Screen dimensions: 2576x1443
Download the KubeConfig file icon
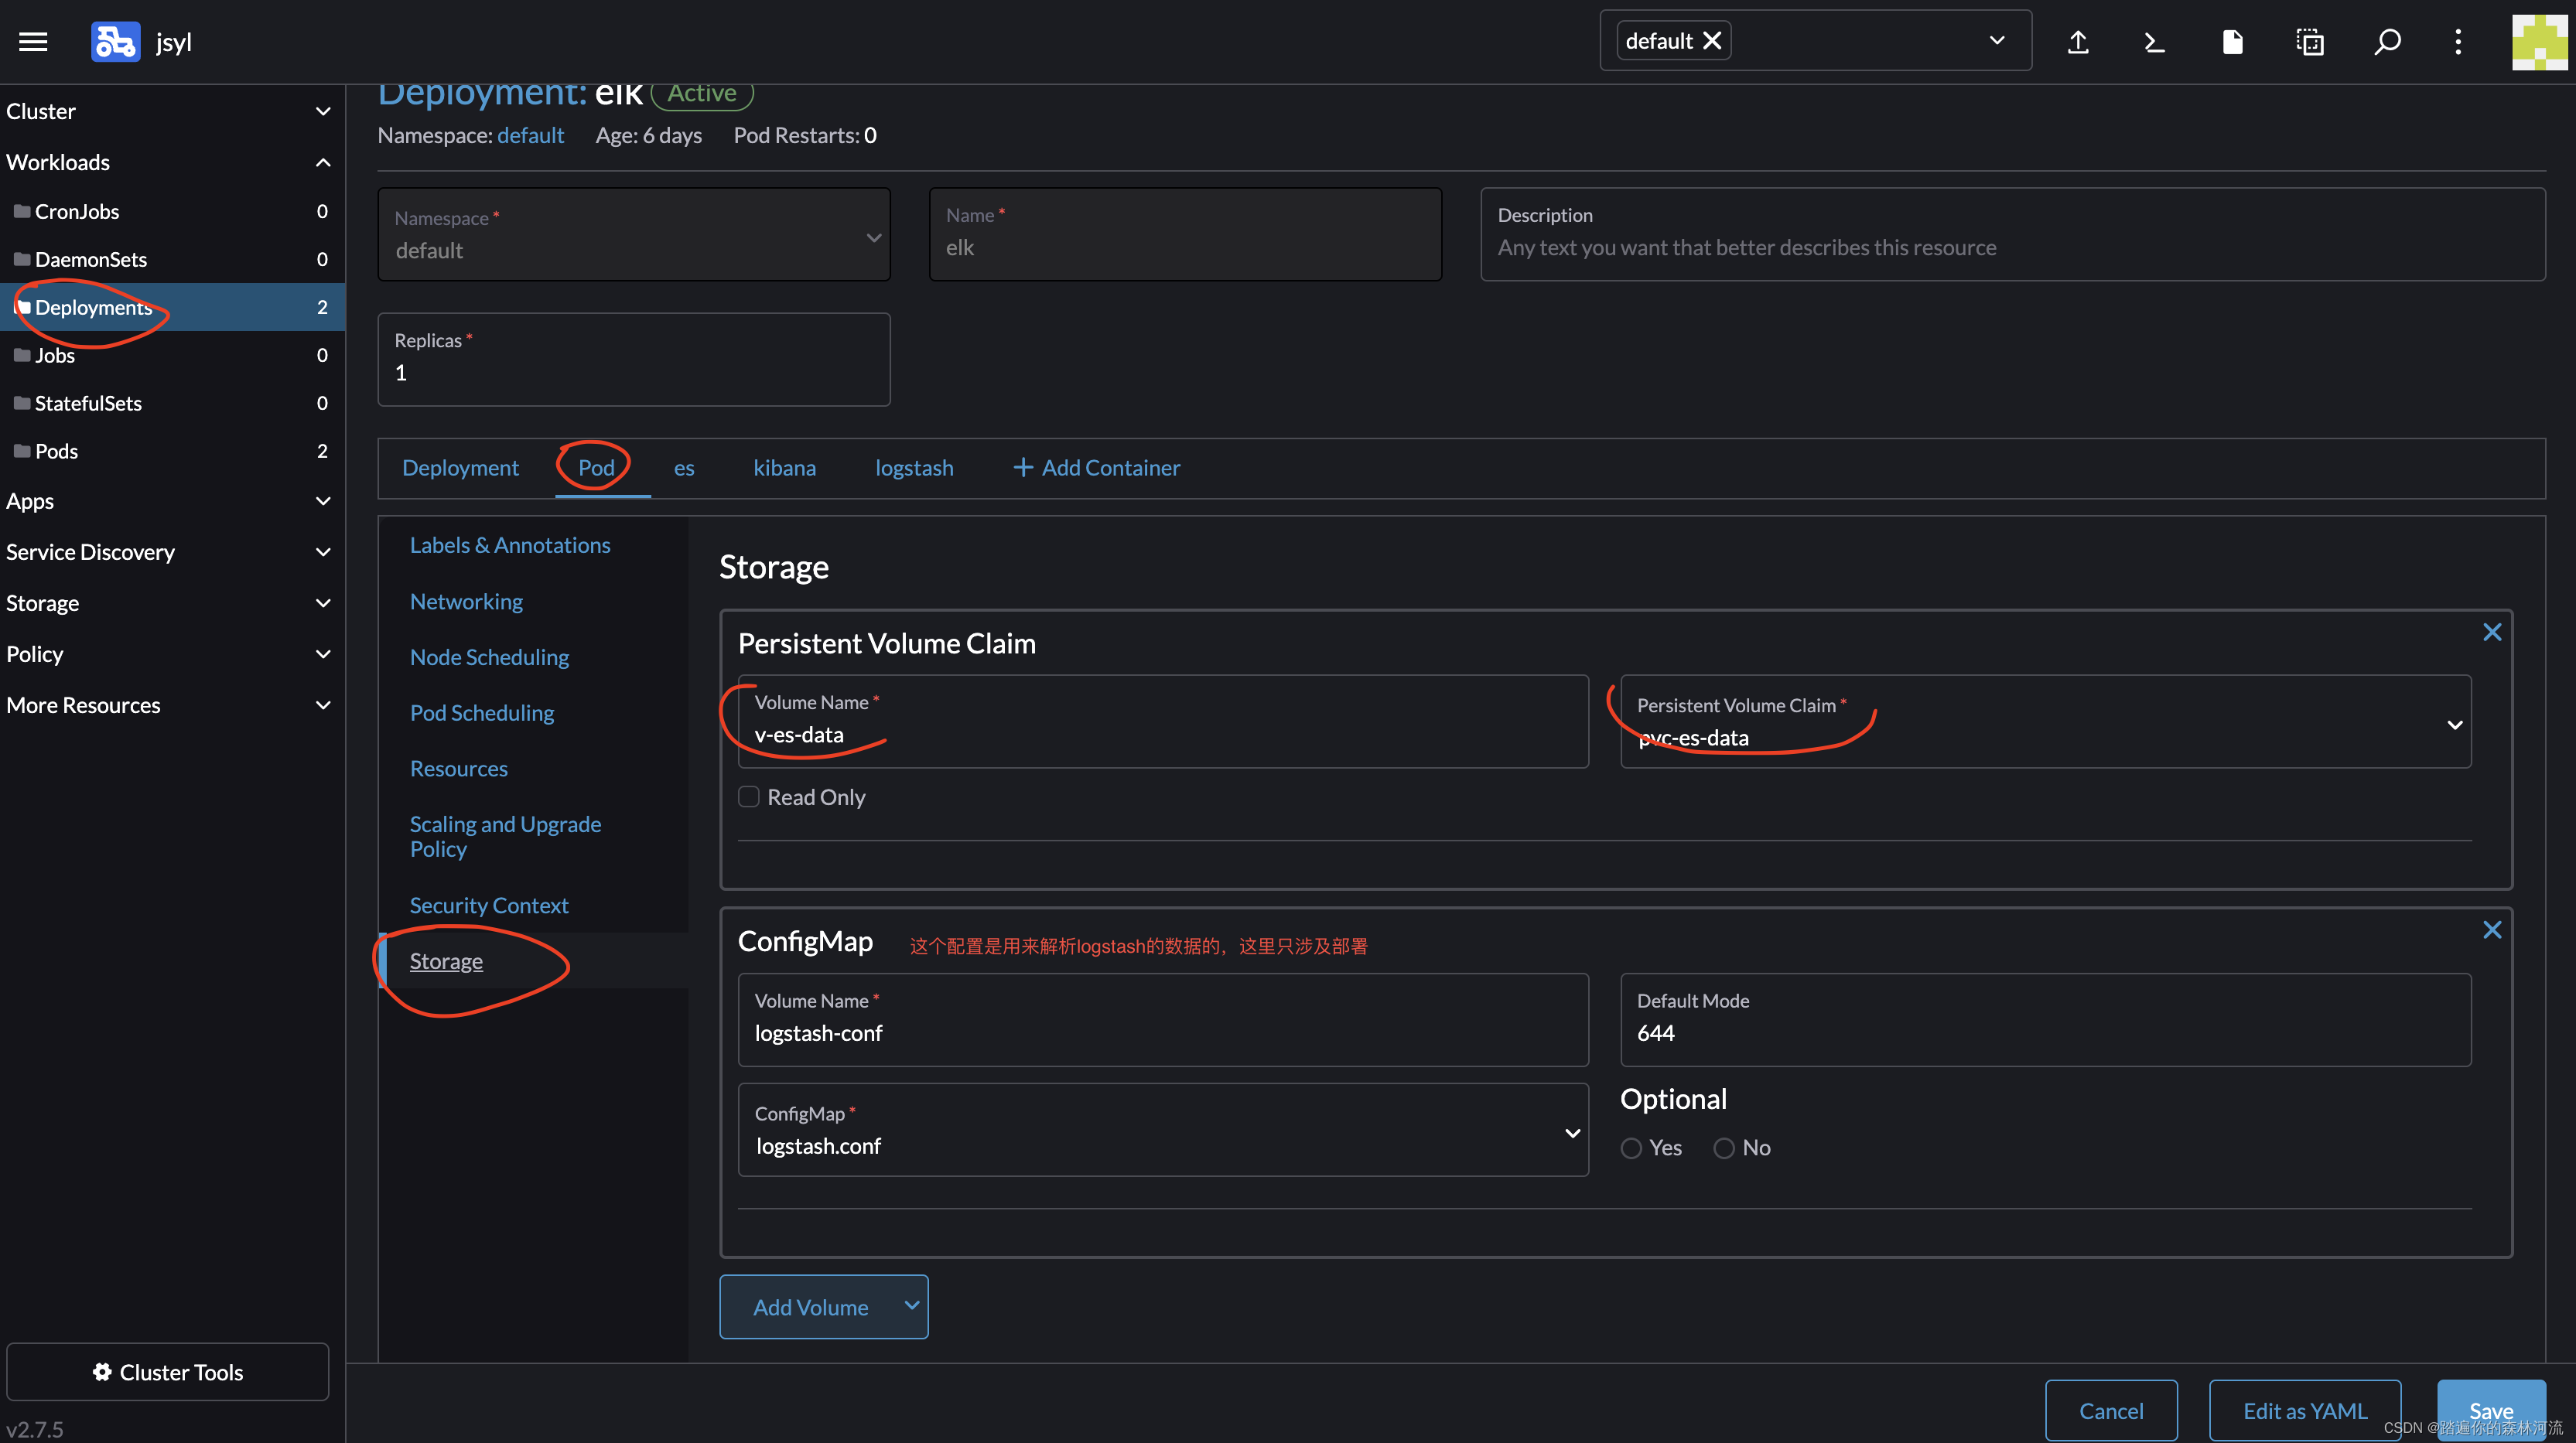[2232, 41]
